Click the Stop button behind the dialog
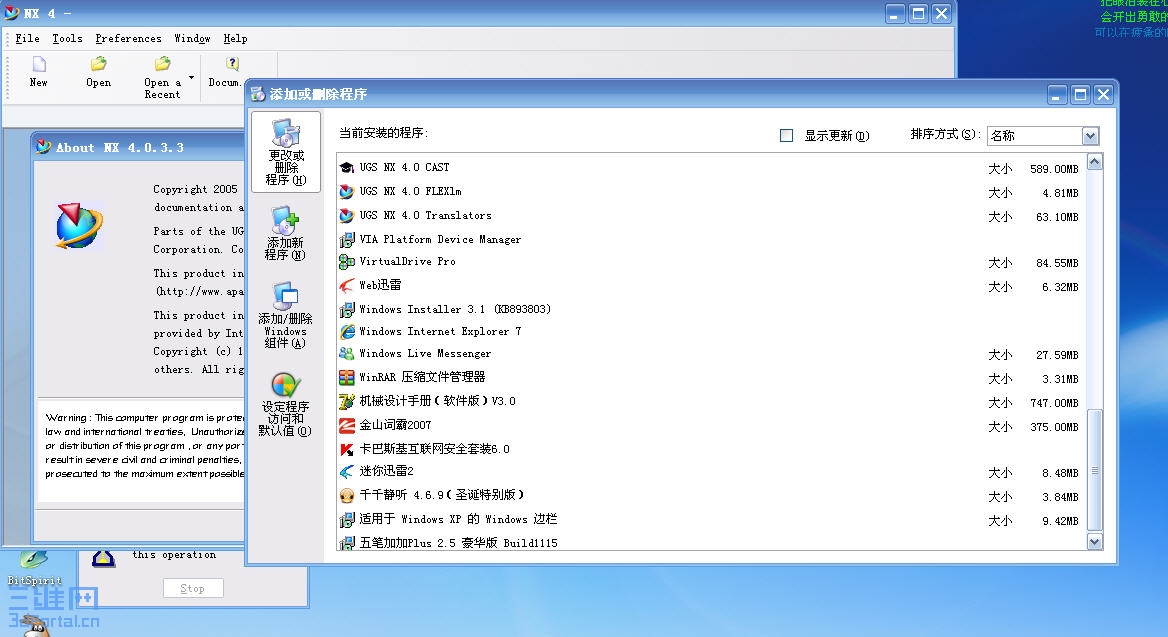This screenshot has height=637, width=1168. click(193, 589)
